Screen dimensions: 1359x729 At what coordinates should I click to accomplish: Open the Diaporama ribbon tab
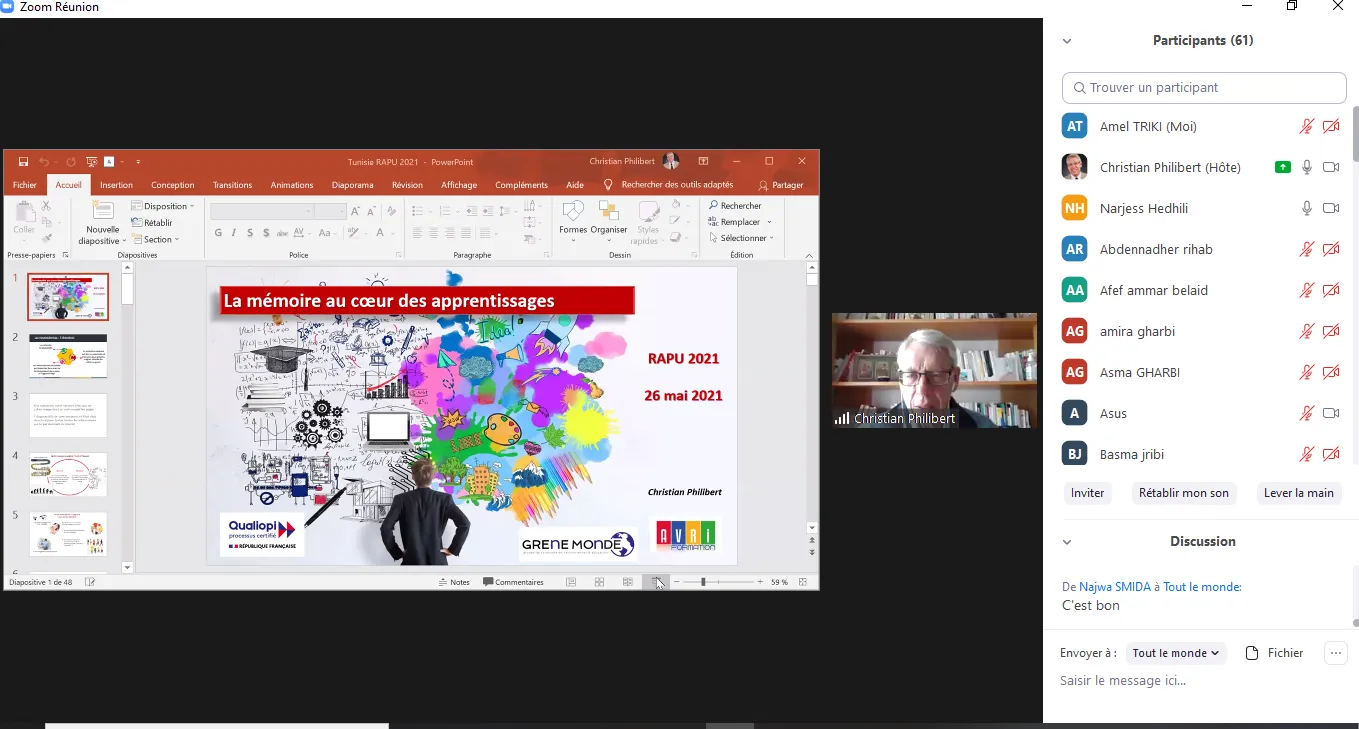point(352,185)
